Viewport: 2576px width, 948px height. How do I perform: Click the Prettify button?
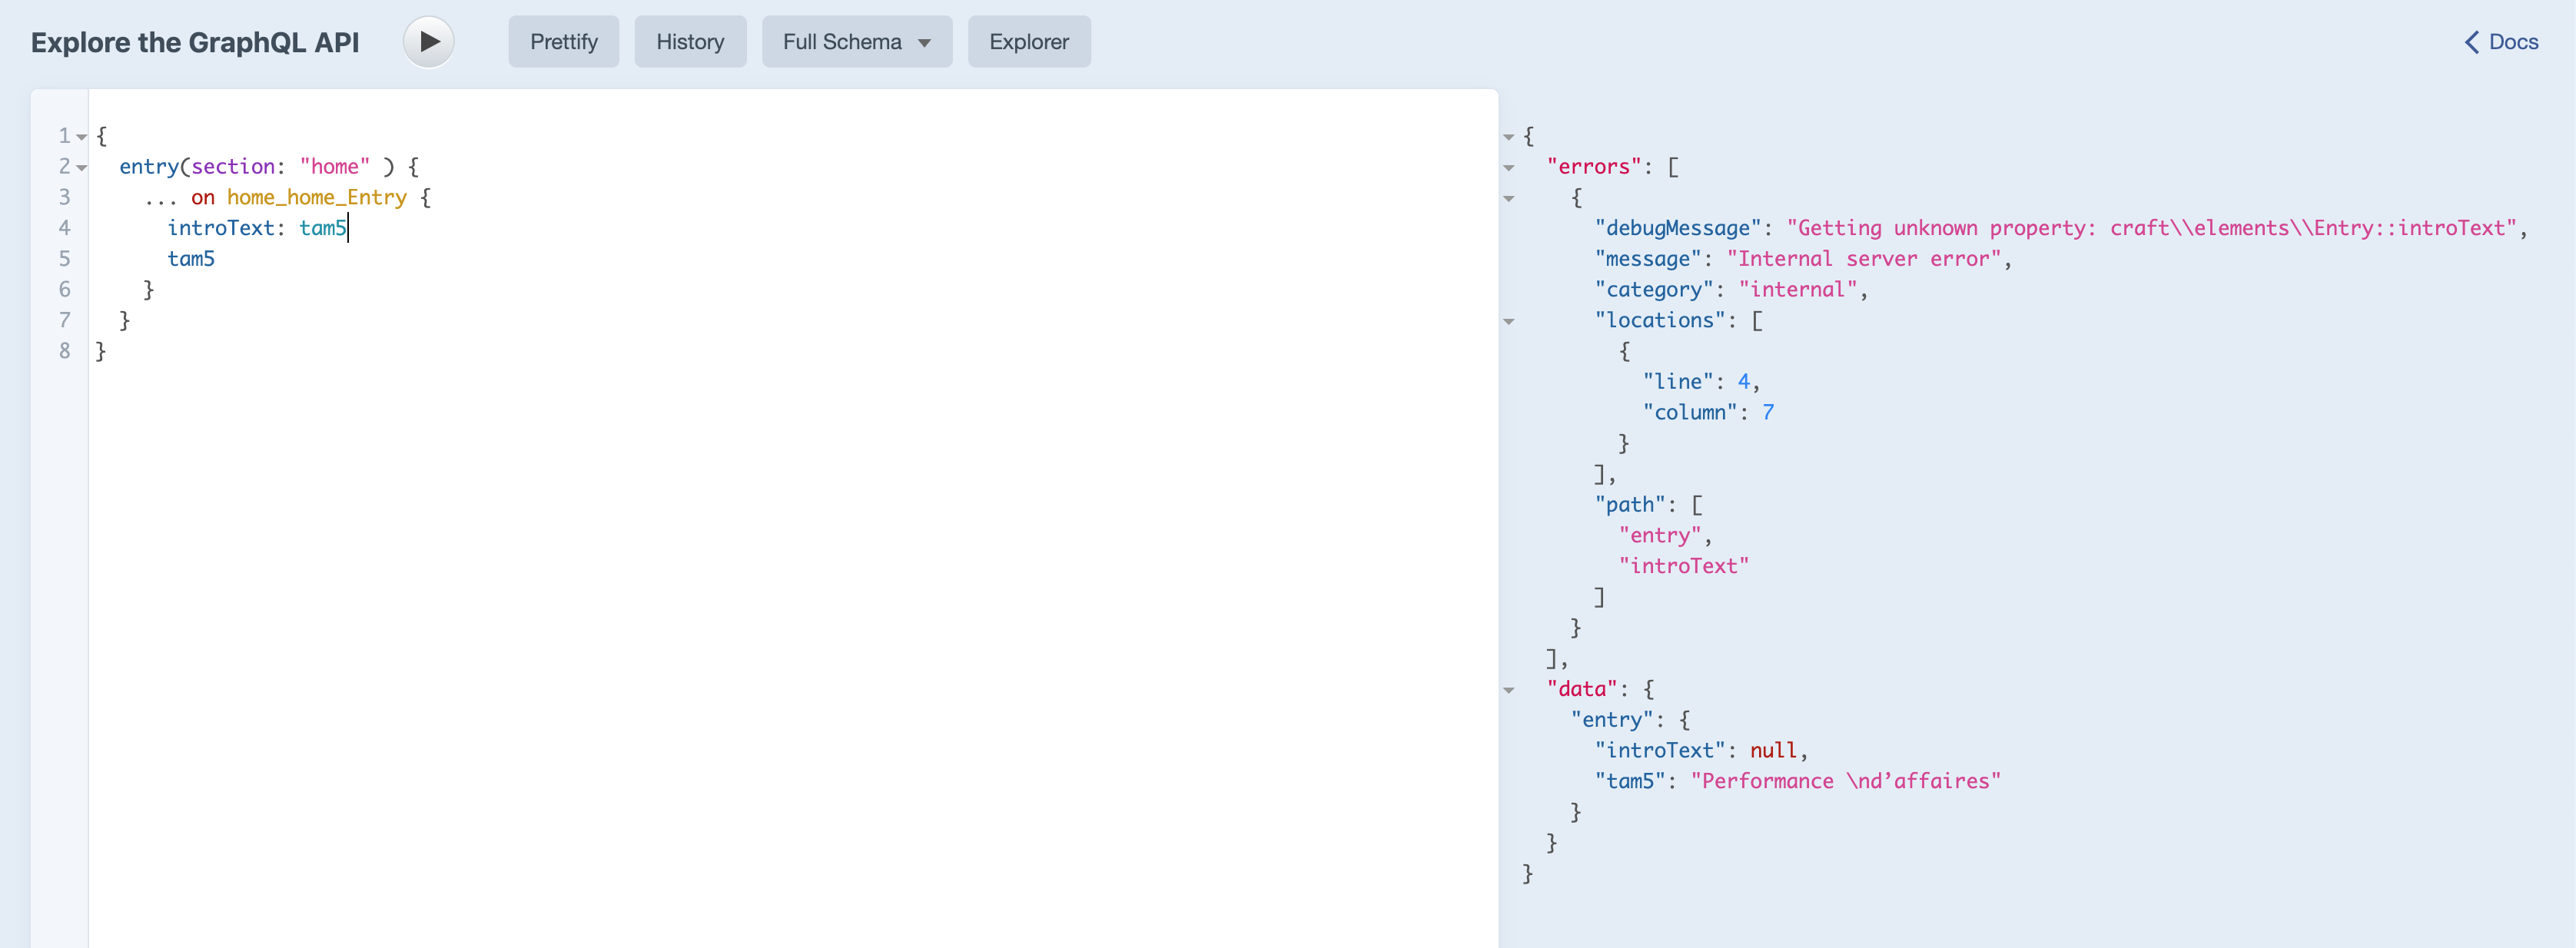(563, 42)
